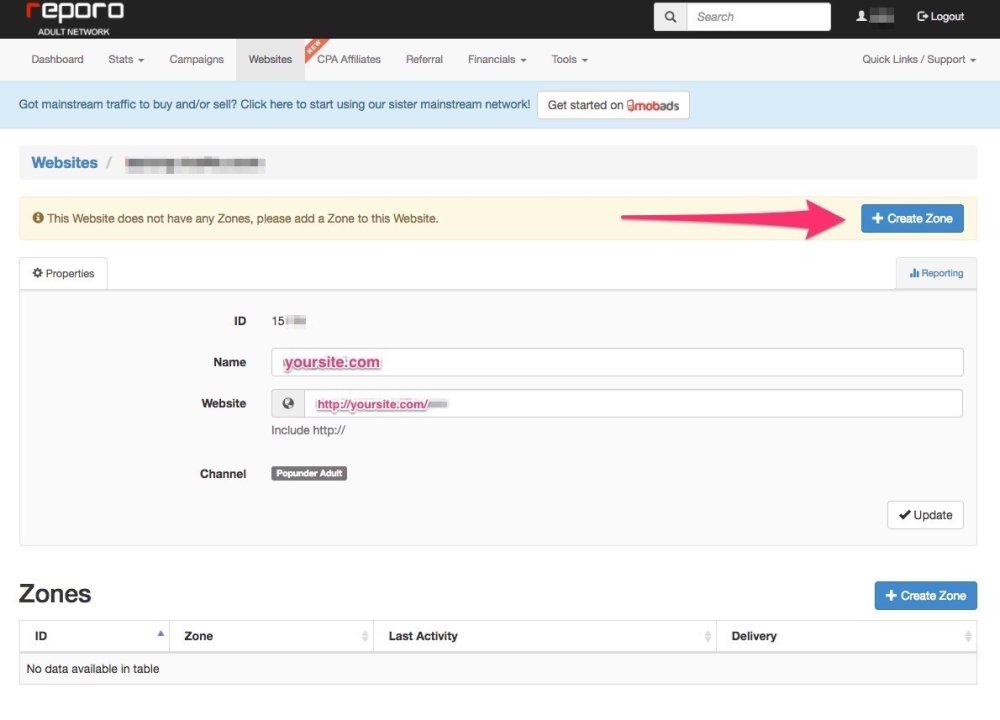Open the user account icon
This screenshot has width=1000, height=720.
click(861, 16)
